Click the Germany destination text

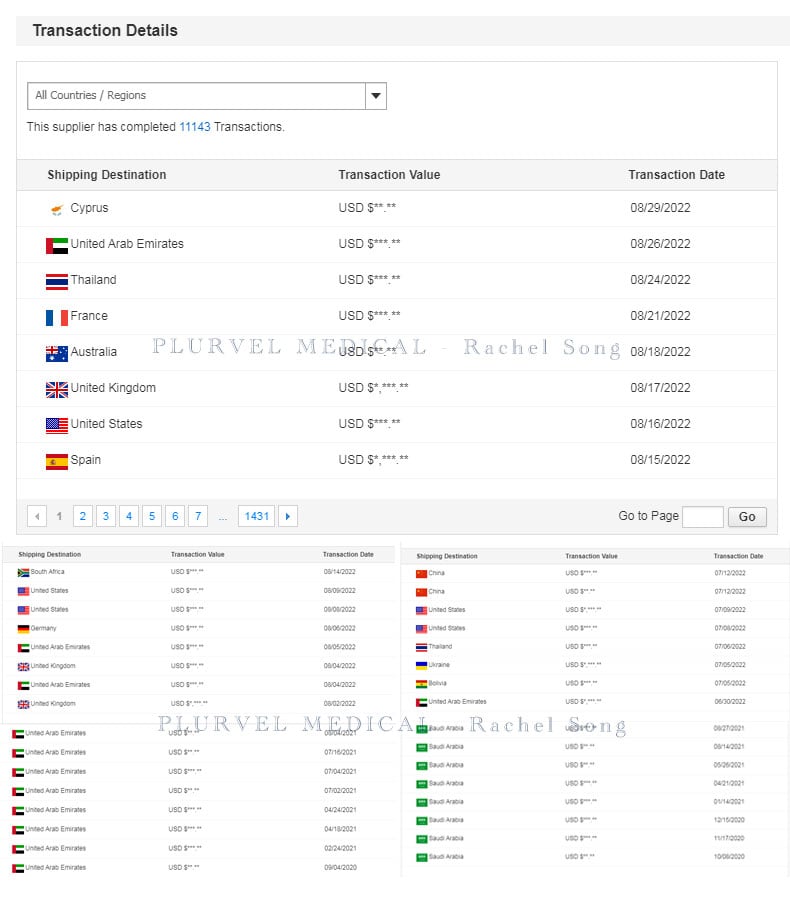click(x=43, y=628)
